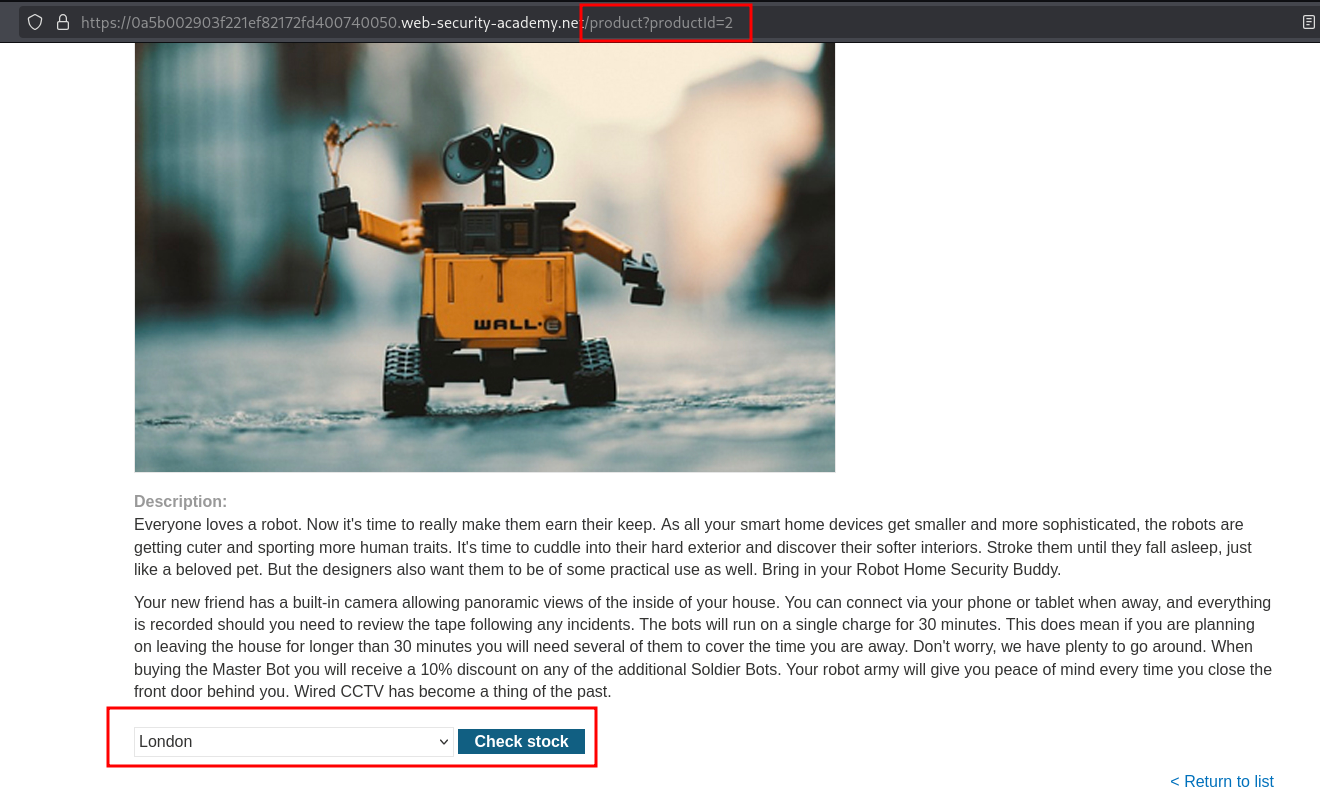Follow the Return to list link

1222,781
